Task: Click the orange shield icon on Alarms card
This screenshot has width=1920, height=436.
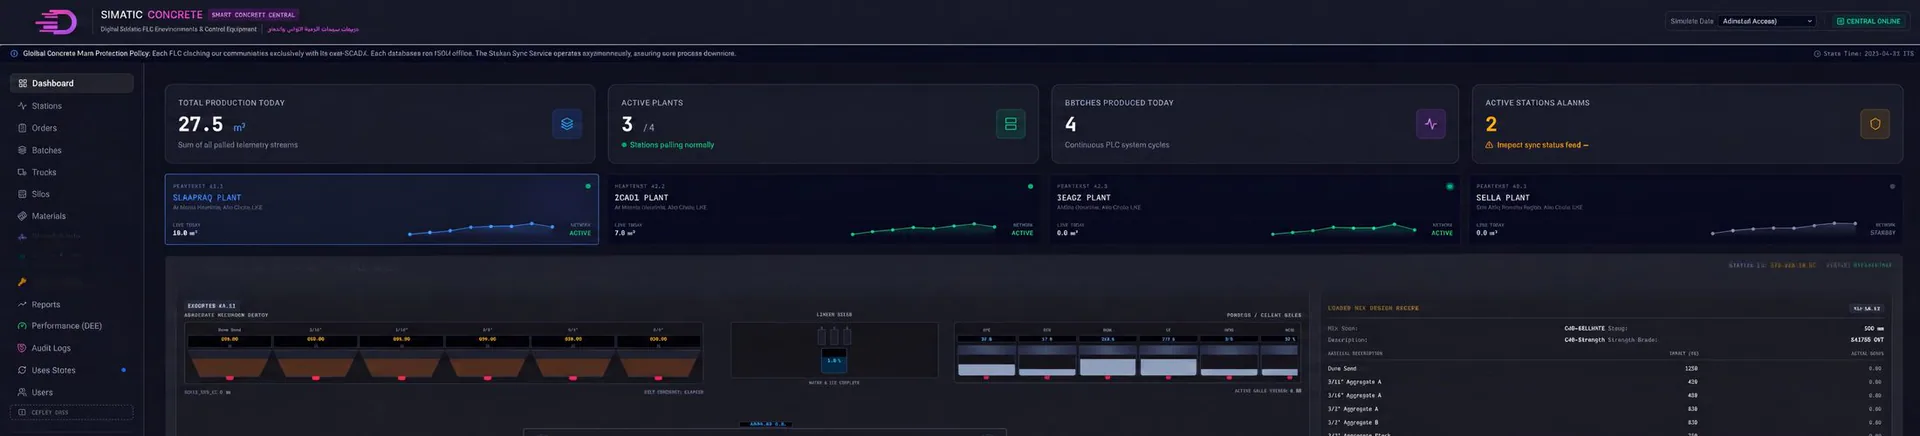Action: point(1875,124)
